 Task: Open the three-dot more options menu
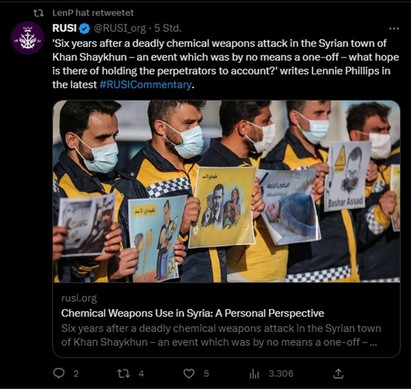coord(394,29)
